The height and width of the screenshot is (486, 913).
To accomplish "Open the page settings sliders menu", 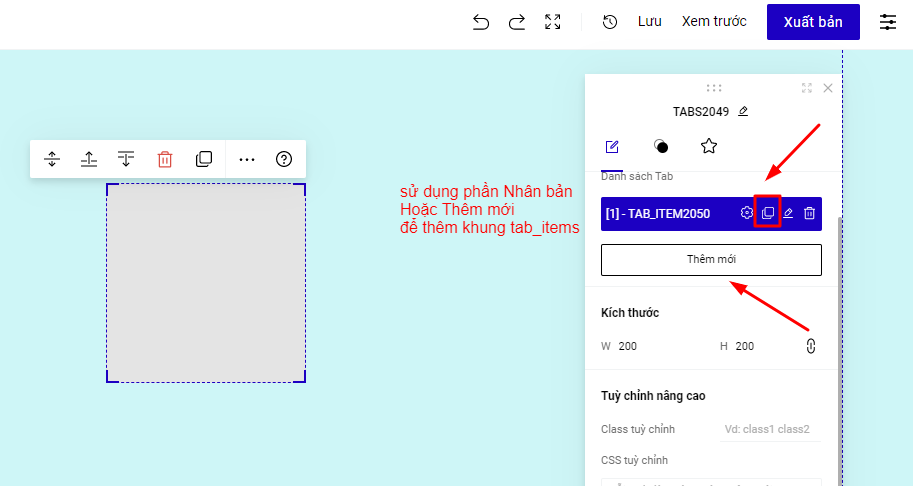I will 888,22.
